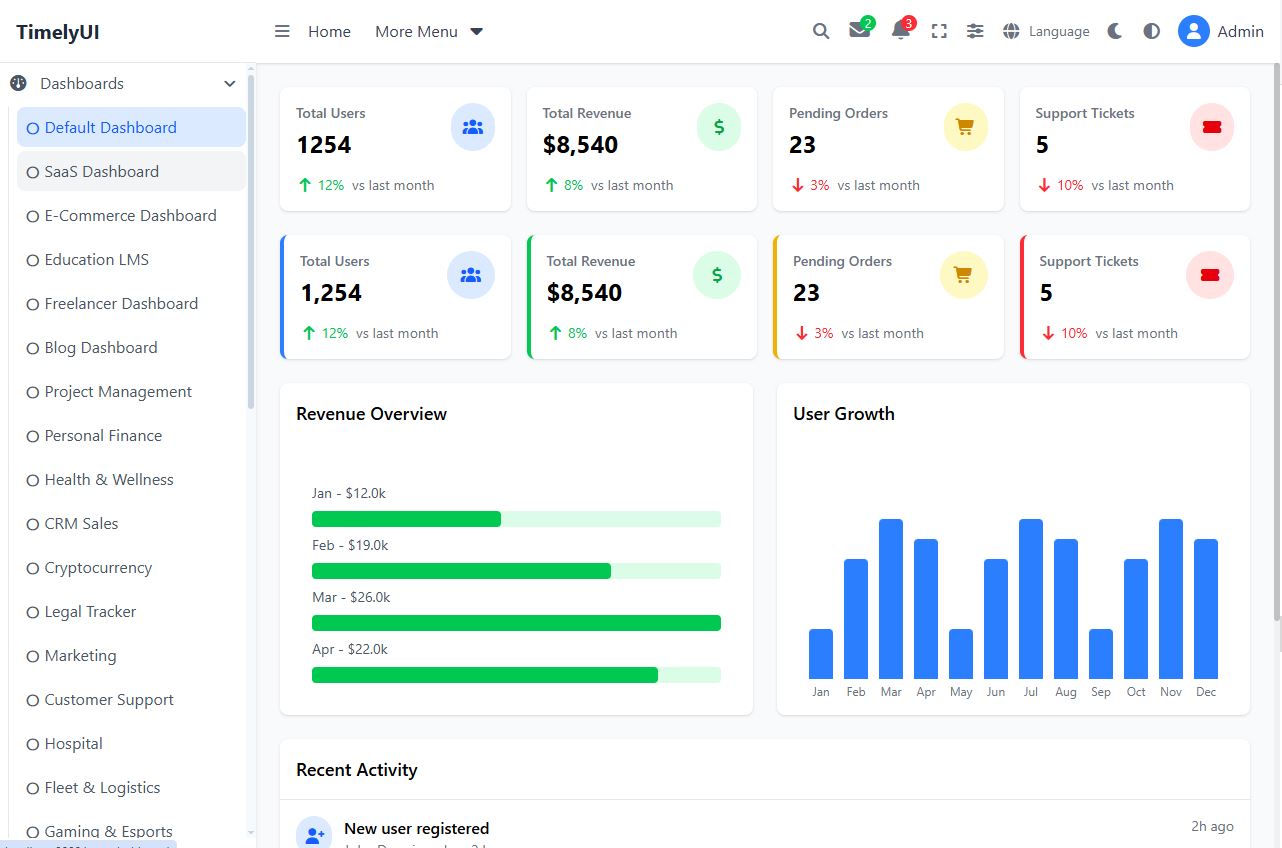The width and height of the screenshot is (1282, 848).
Task: Open the notifications bell icon
Action: tap(900, 31)
